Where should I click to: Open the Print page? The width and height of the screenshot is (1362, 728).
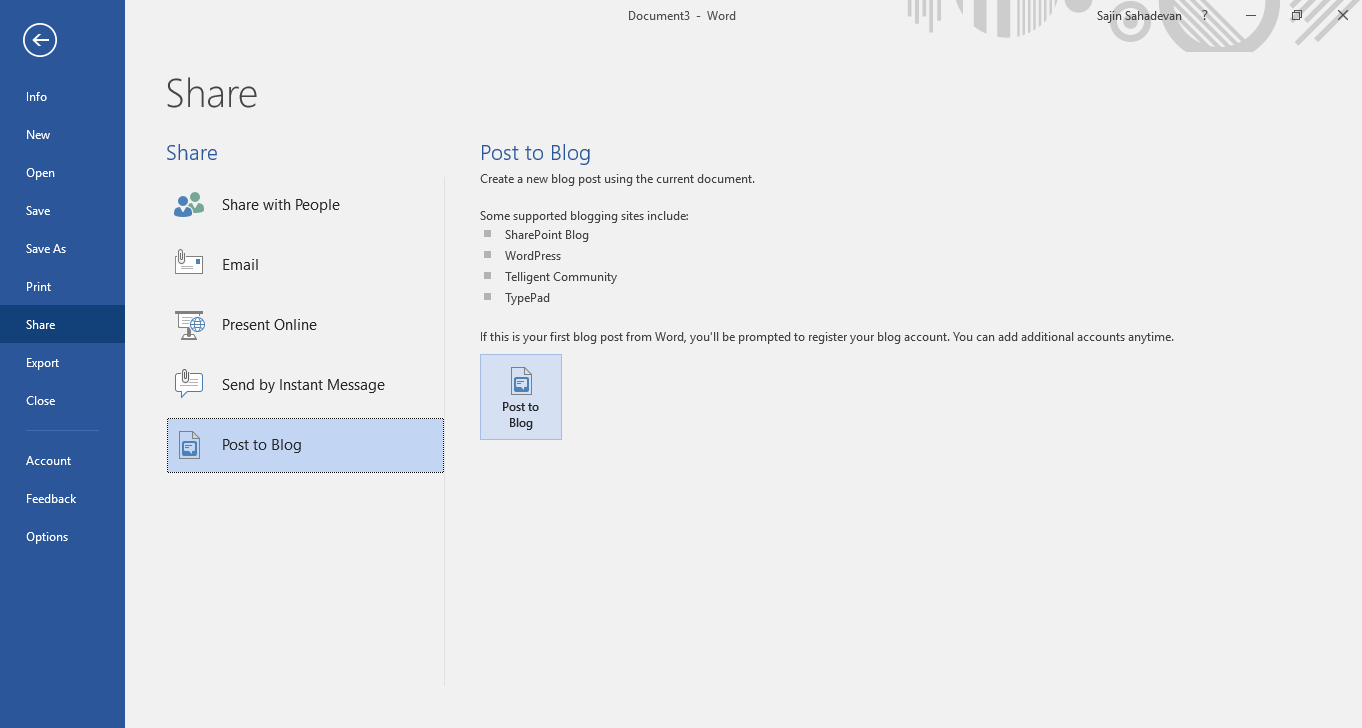62,287
